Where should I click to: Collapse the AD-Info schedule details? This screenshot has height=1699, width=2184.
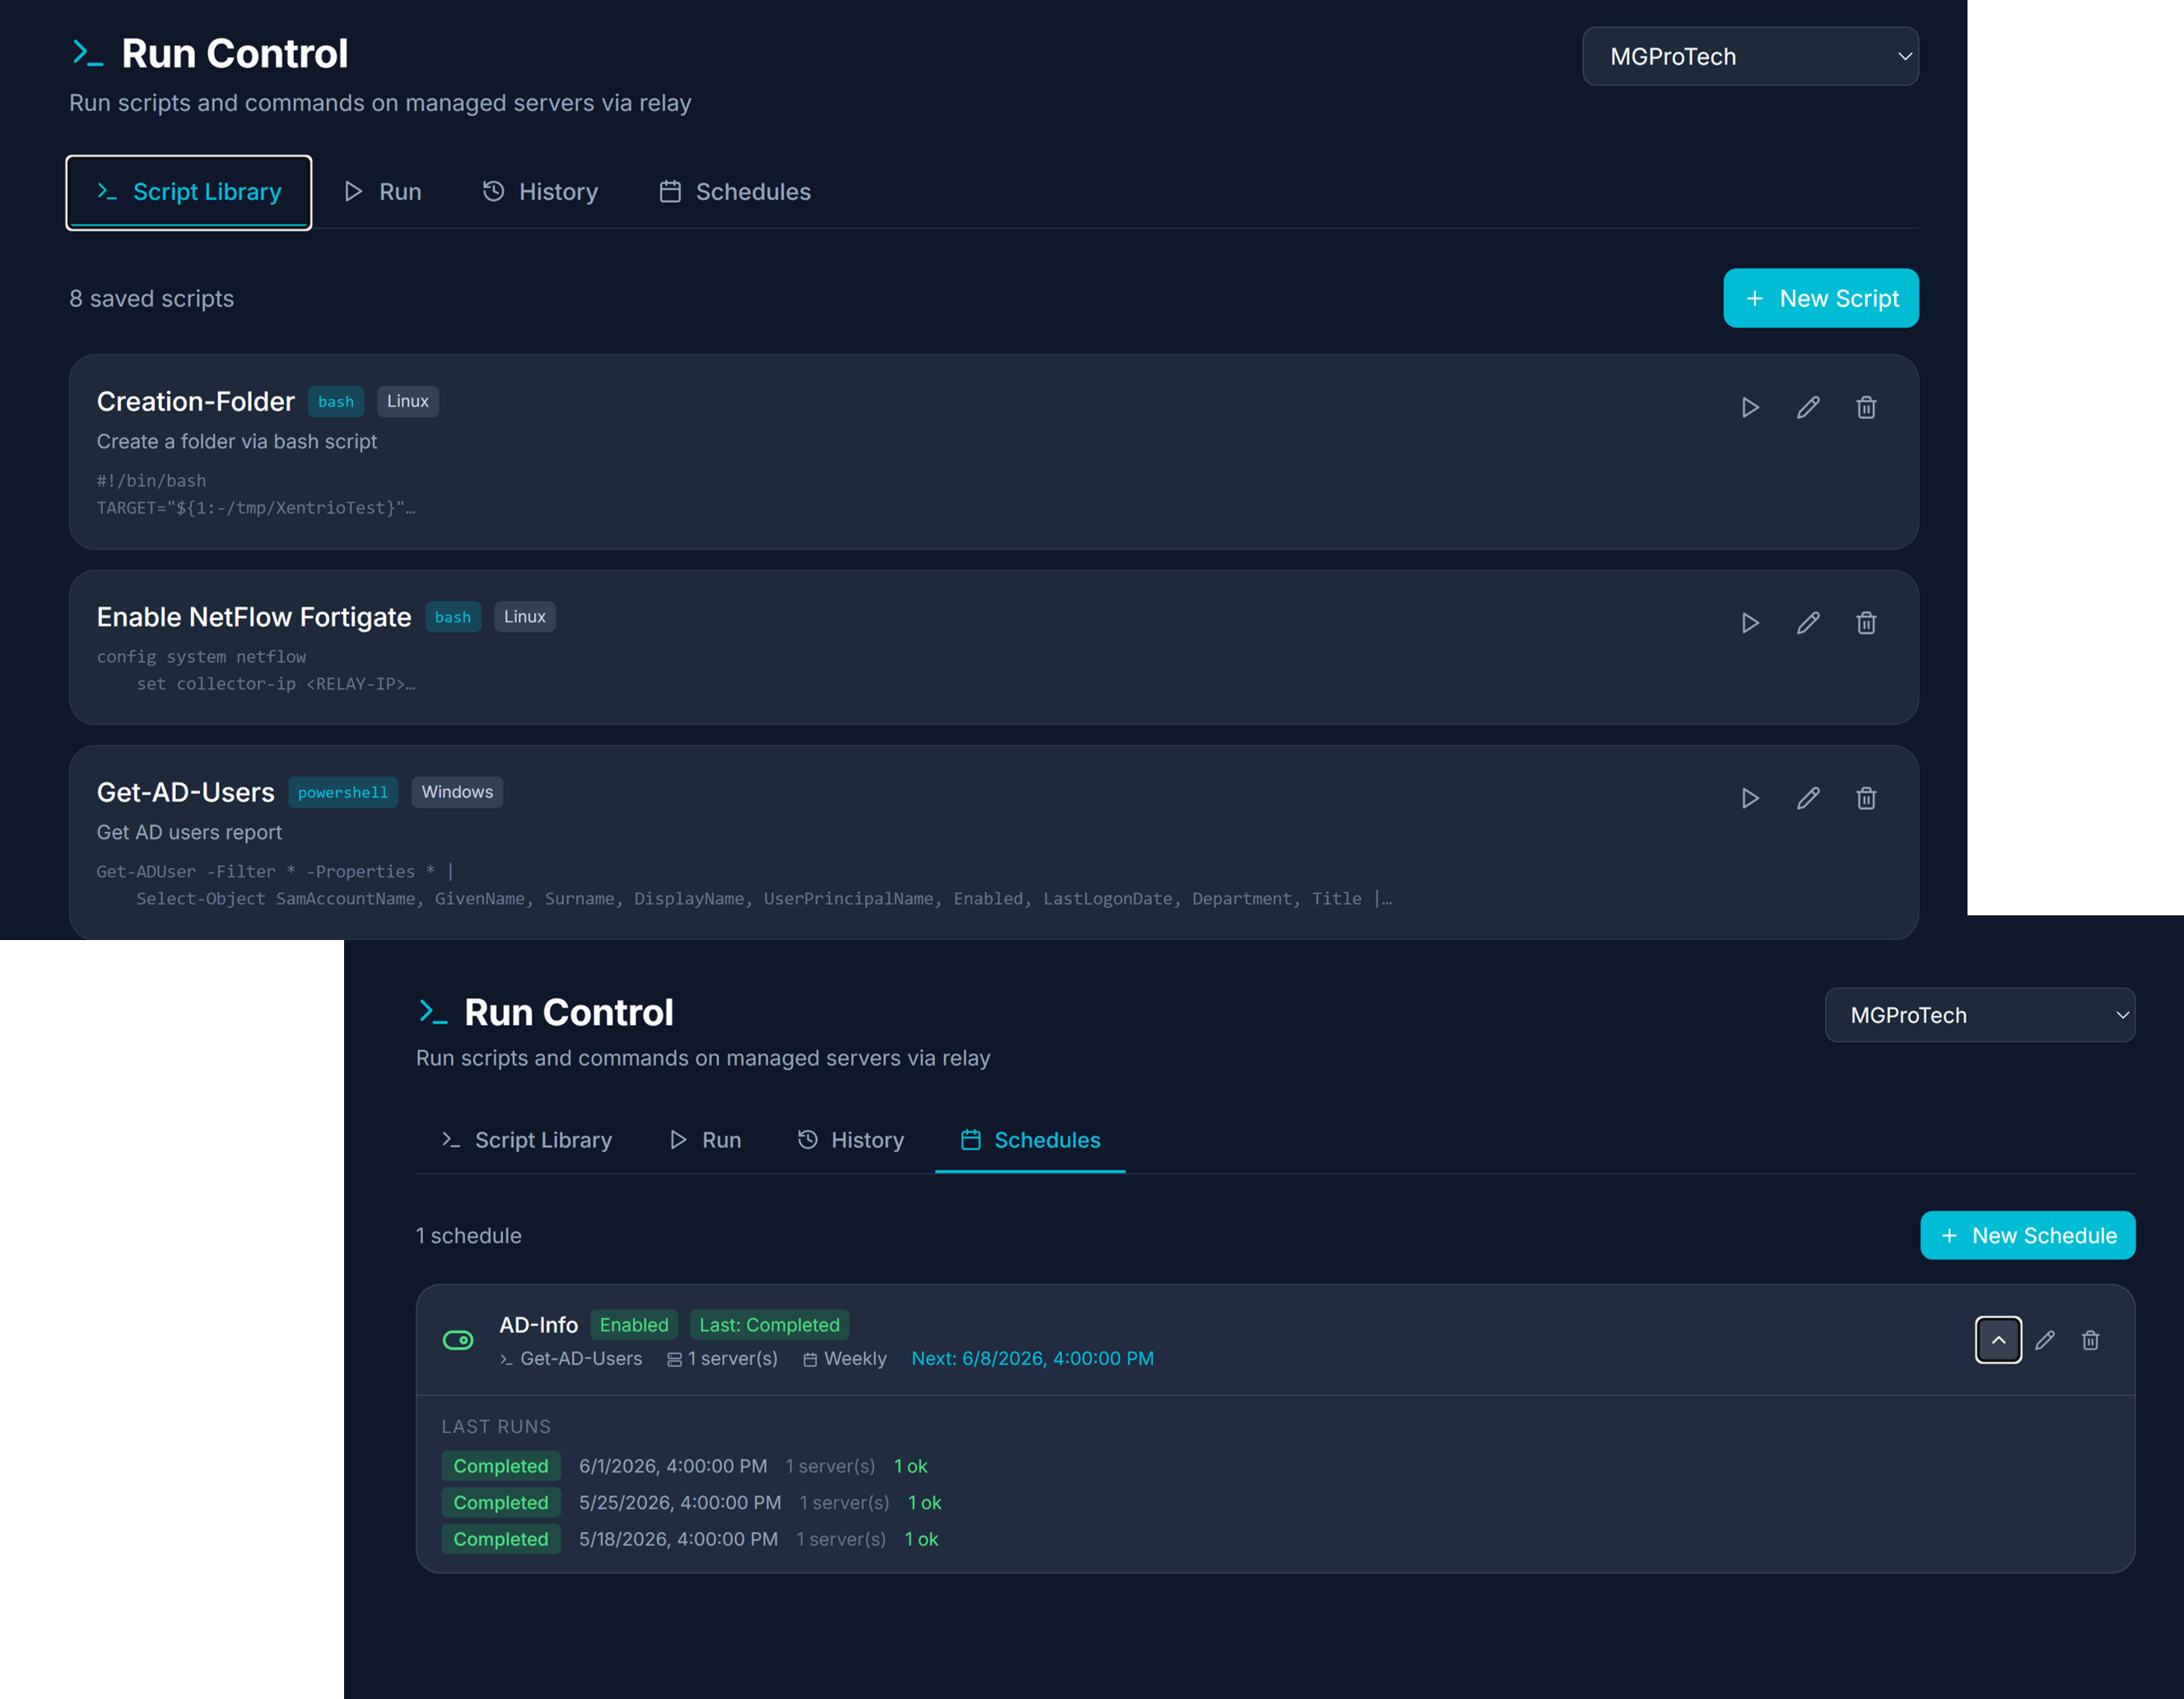pyautogui.click(x=1998, y=1340)
